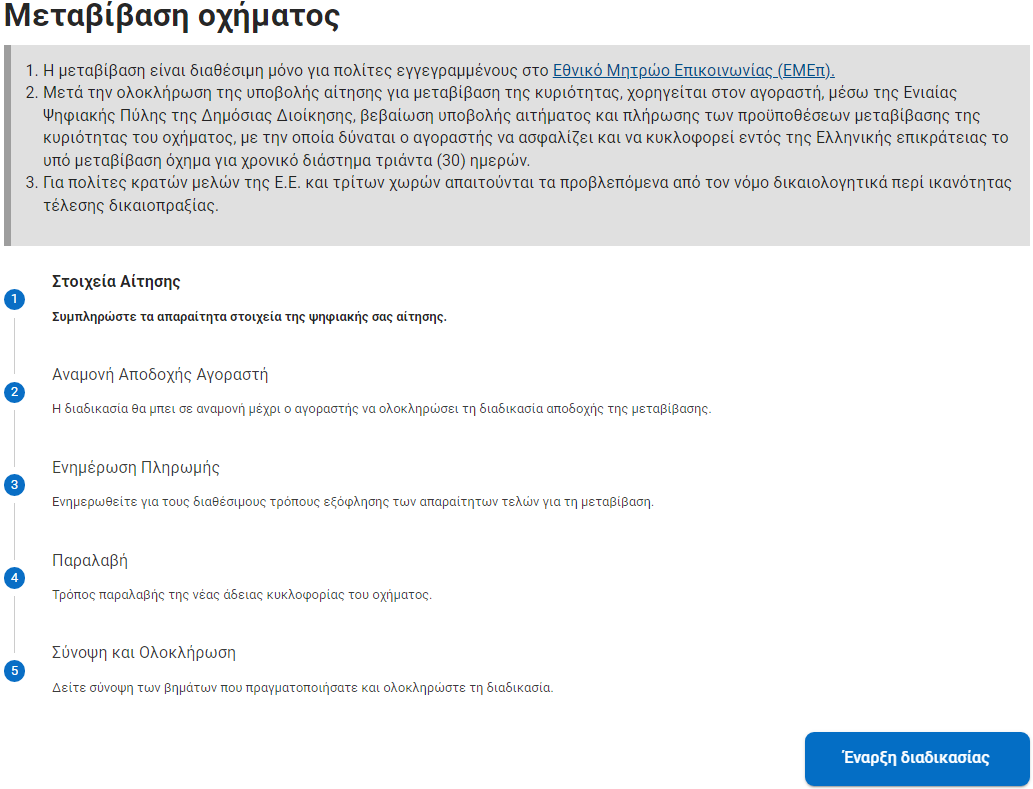Click the summary step description text

[302, 688]
